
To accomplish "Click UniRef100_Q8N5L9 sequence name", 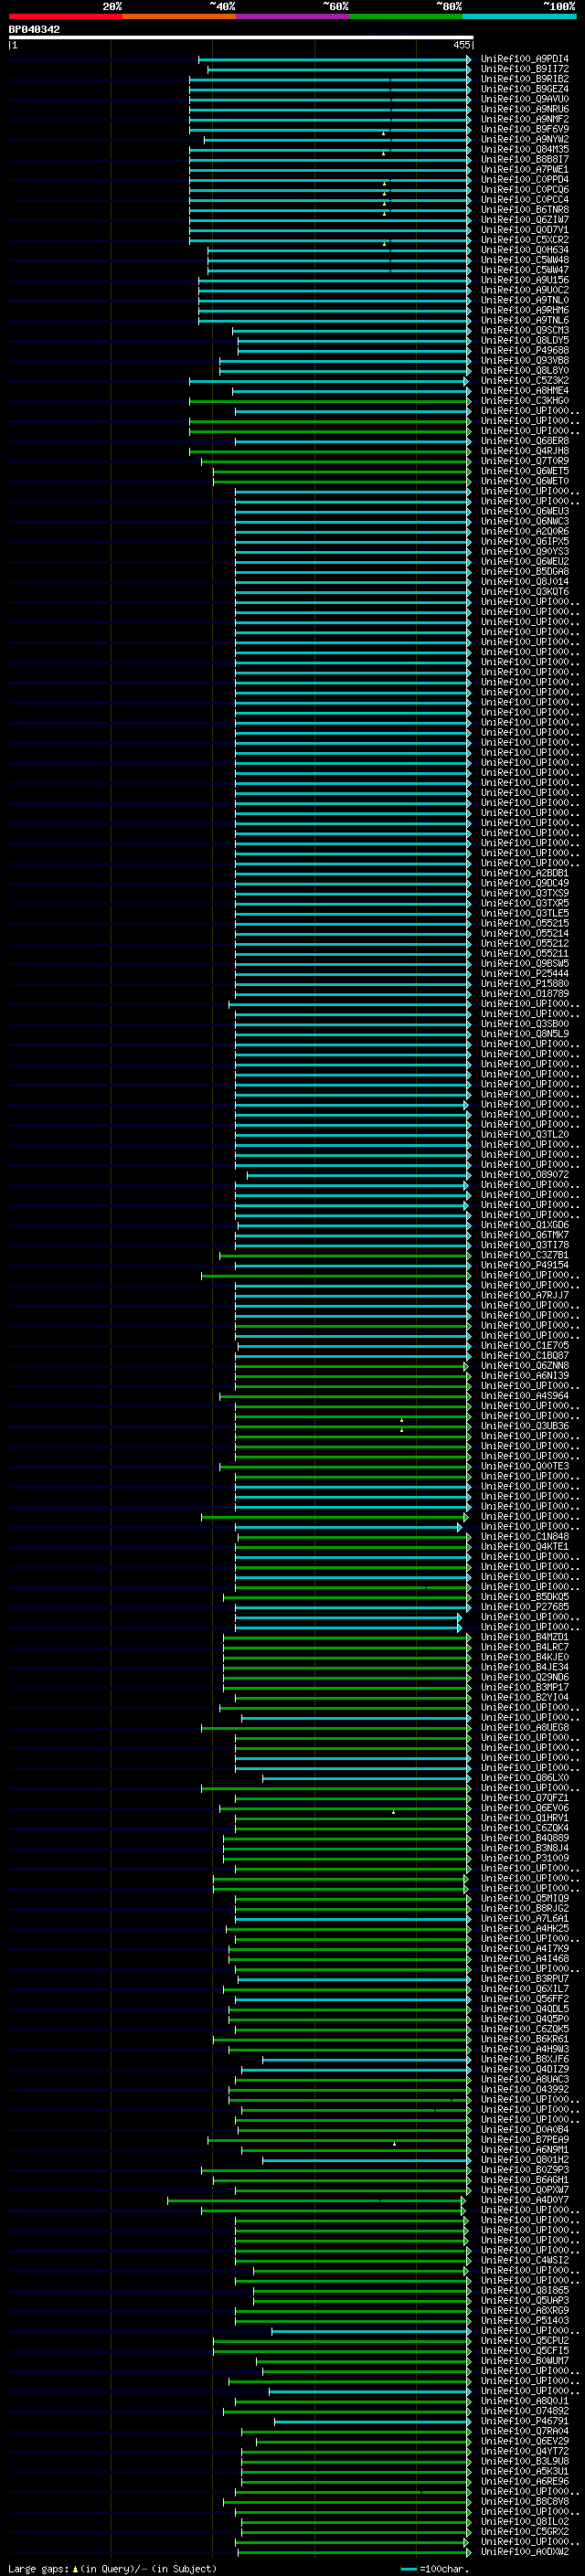I will point(525,1034).
